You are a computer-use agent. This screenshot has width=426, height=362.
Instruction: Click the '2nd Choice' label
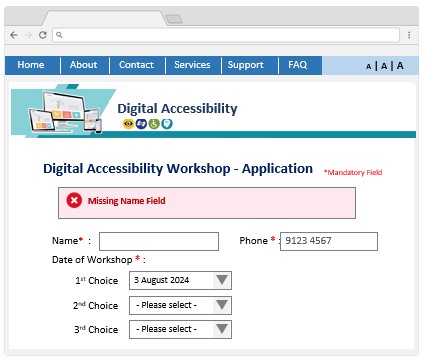96,306
